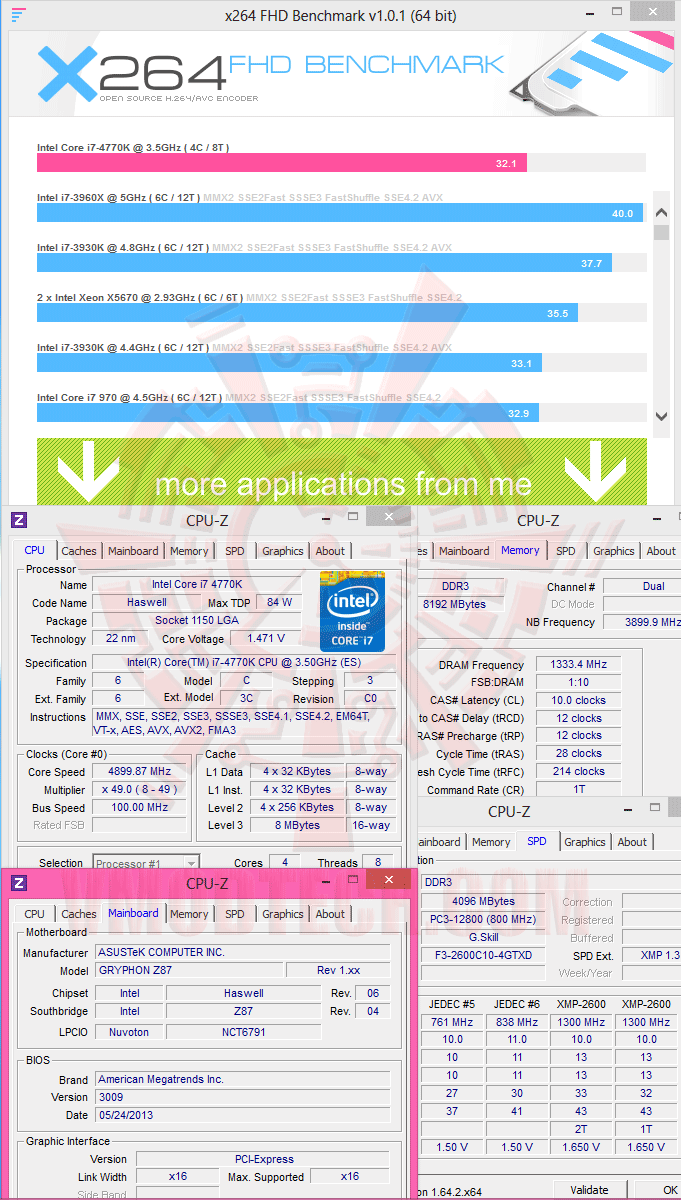This screenshot has height=1200, width=681.
Task: Click the BIOS Version value 3009
Action: (x=244, y=1096)
